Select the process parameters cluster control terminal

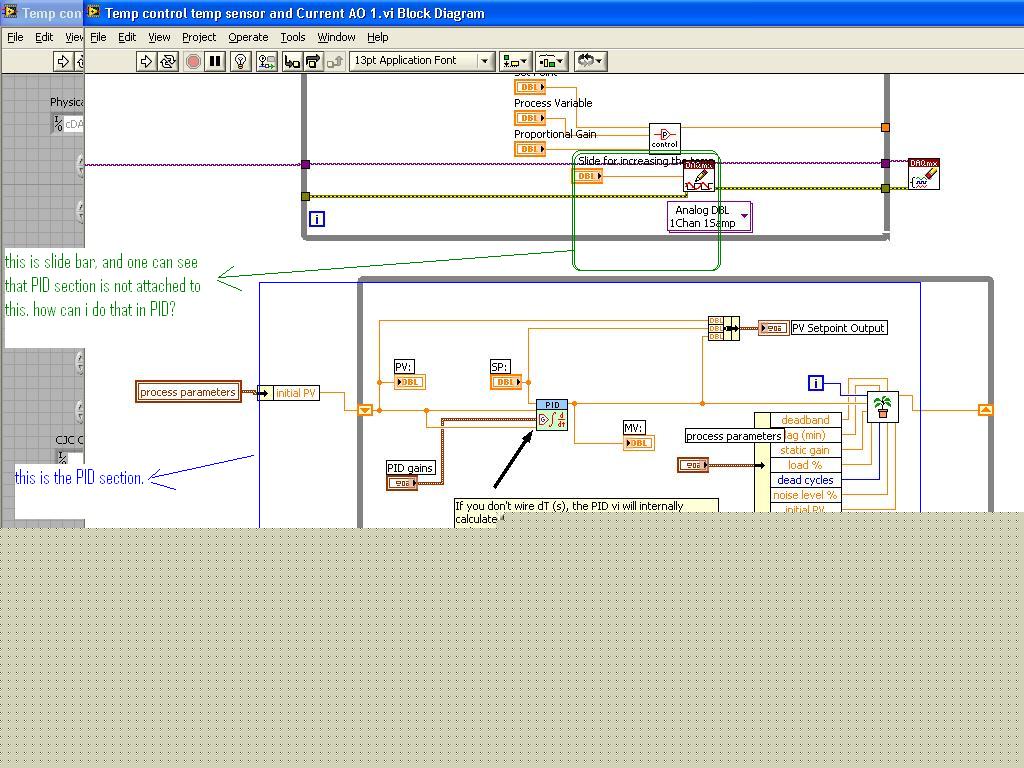(693, 465)
